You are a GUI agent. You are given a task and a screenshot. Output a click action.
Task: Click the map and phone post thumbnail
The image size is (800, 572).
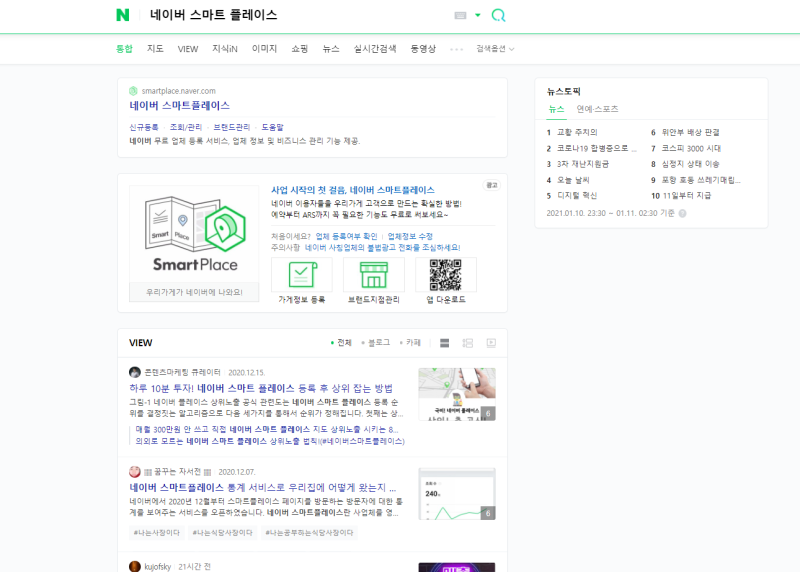[x=457, y=394]
